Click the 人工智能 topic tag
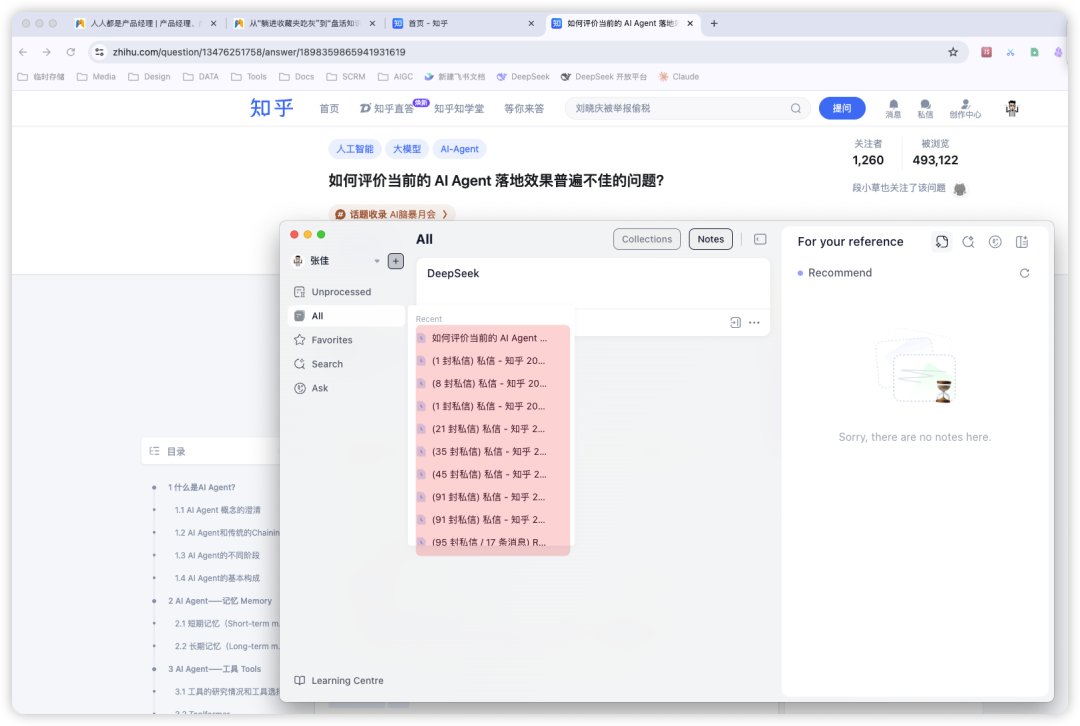This screenshot has height=726, width=1080. coord(355,149)
